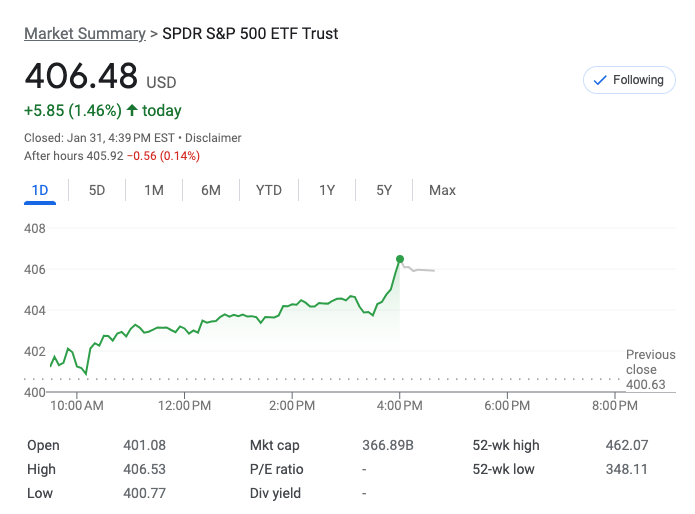695x514 pixels.
Task: Toggle the Following button
Action: [x=629, y=80]
